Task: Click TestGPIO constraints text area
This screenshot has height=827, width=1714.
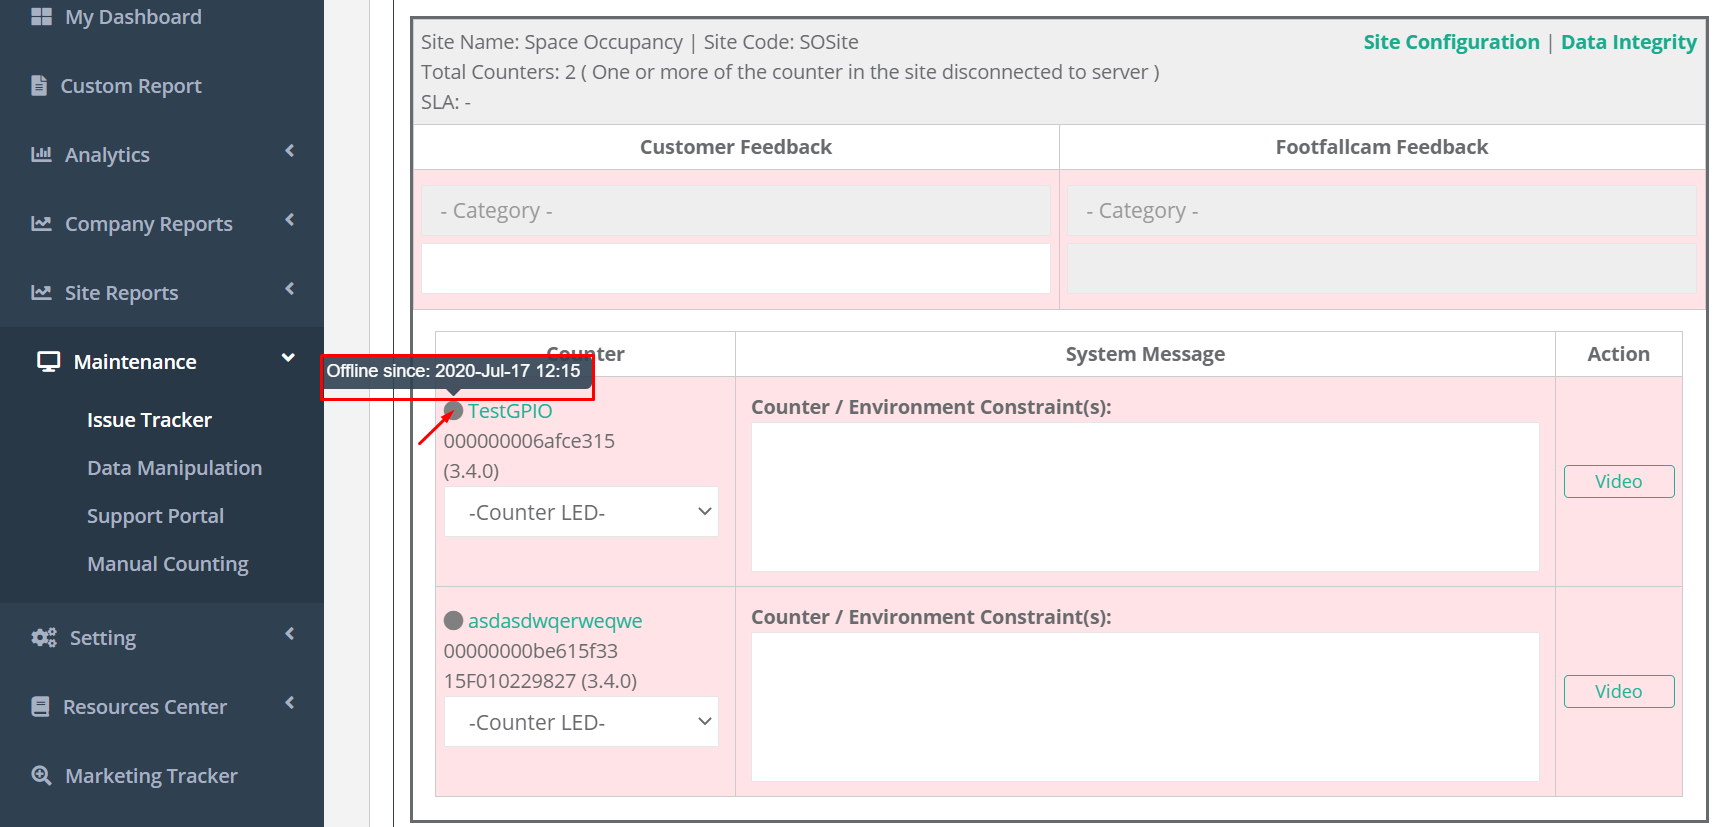Action: pyautogui.click(x=1144, y=497)
